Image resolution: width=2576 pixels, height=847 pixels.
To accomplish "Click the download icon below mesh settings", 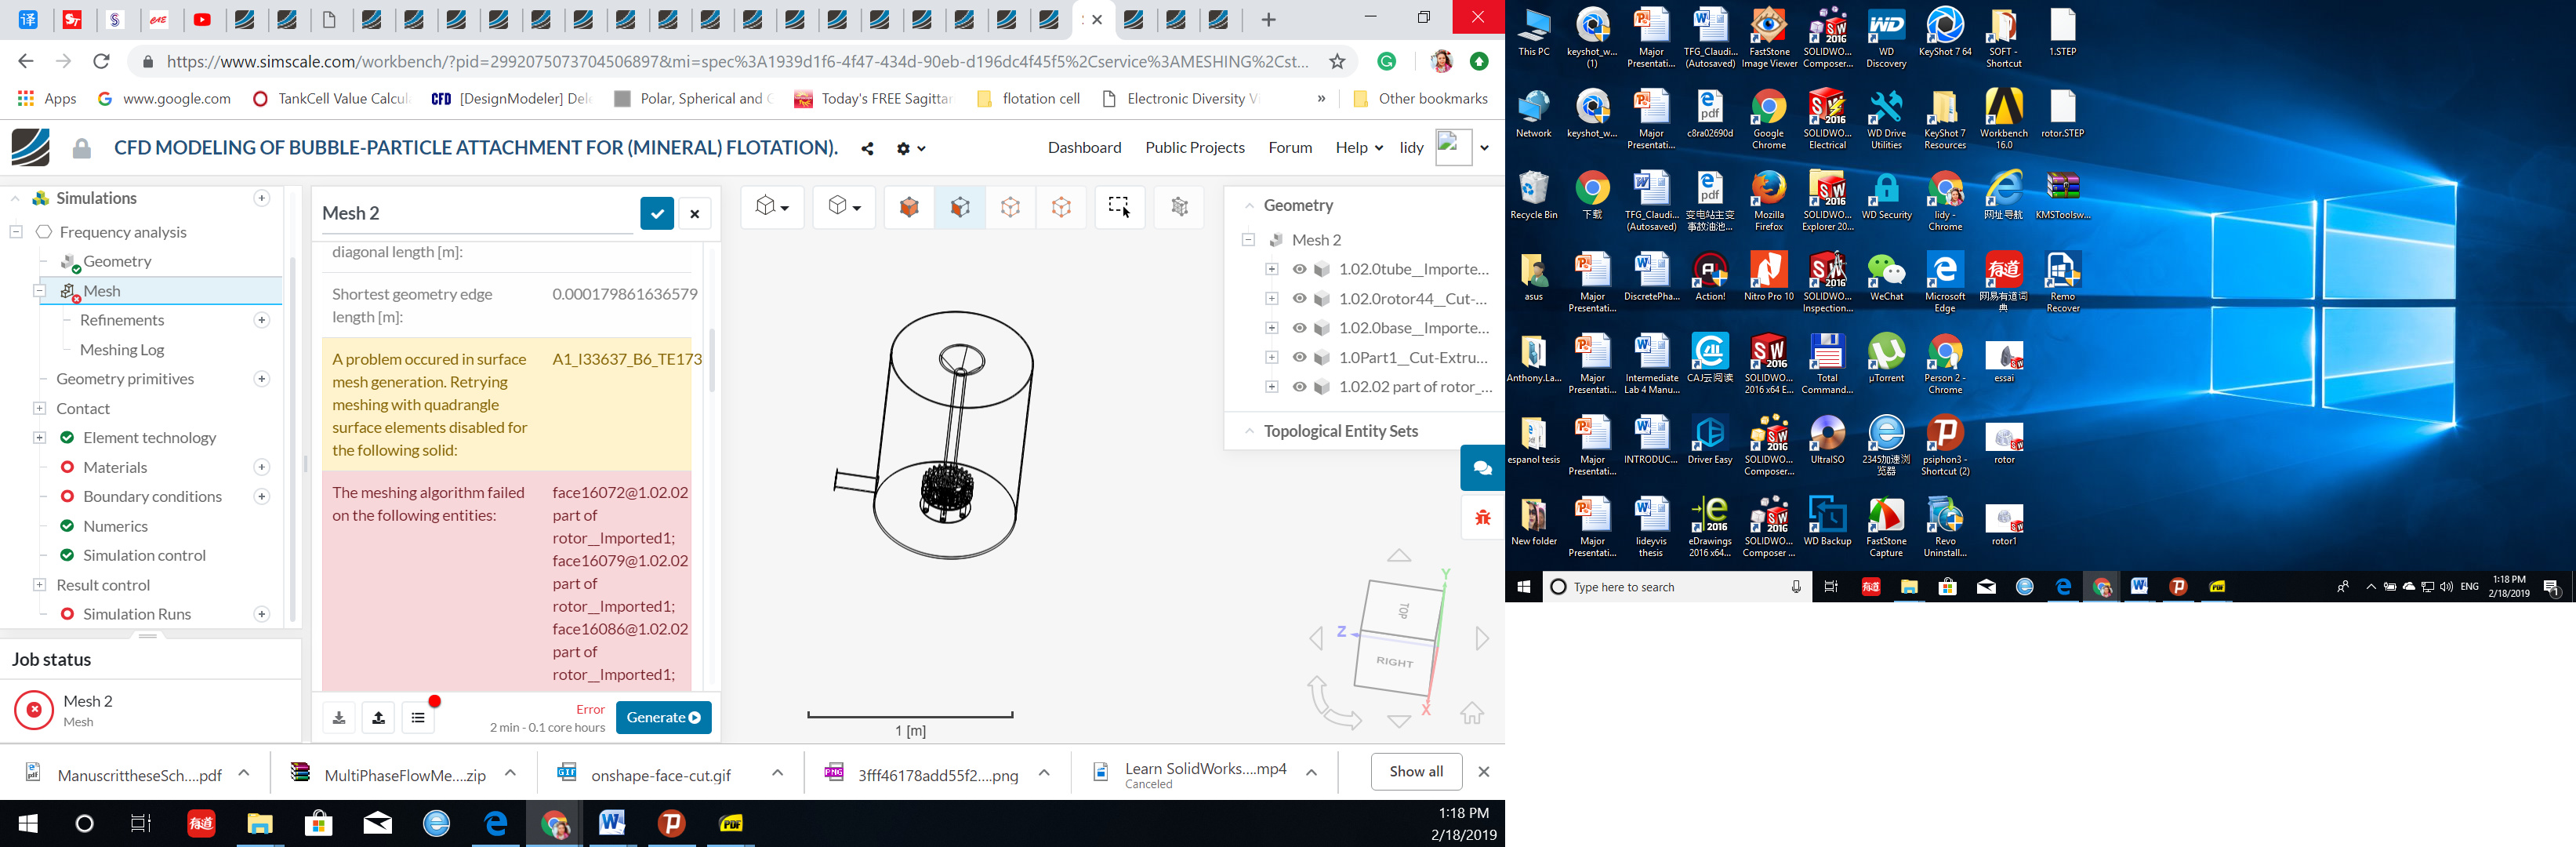I will point(339,717).
